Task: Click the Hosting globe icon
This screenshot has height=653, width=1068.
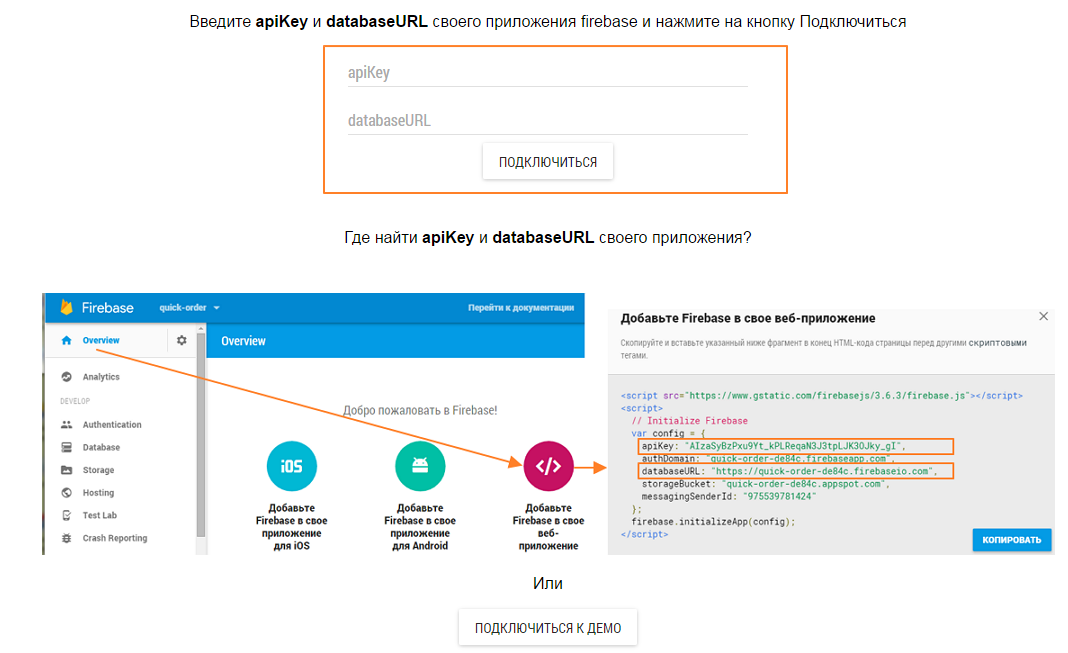Action: pos(66,492)
